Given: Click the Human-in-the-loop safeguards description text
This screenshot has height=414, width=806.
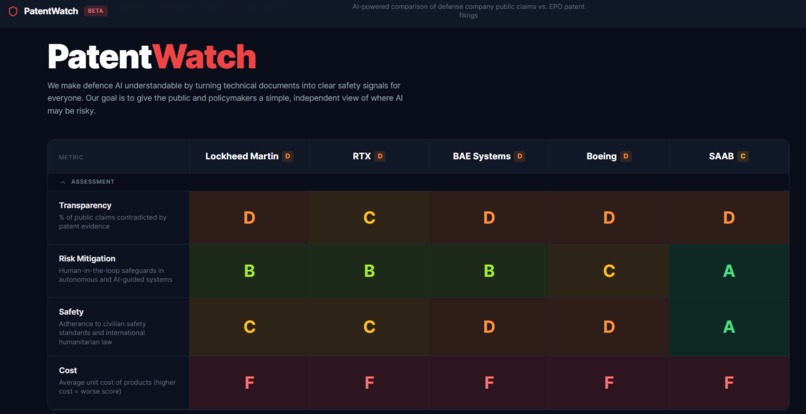Looking at the screenshot, I should coord(115,275).
